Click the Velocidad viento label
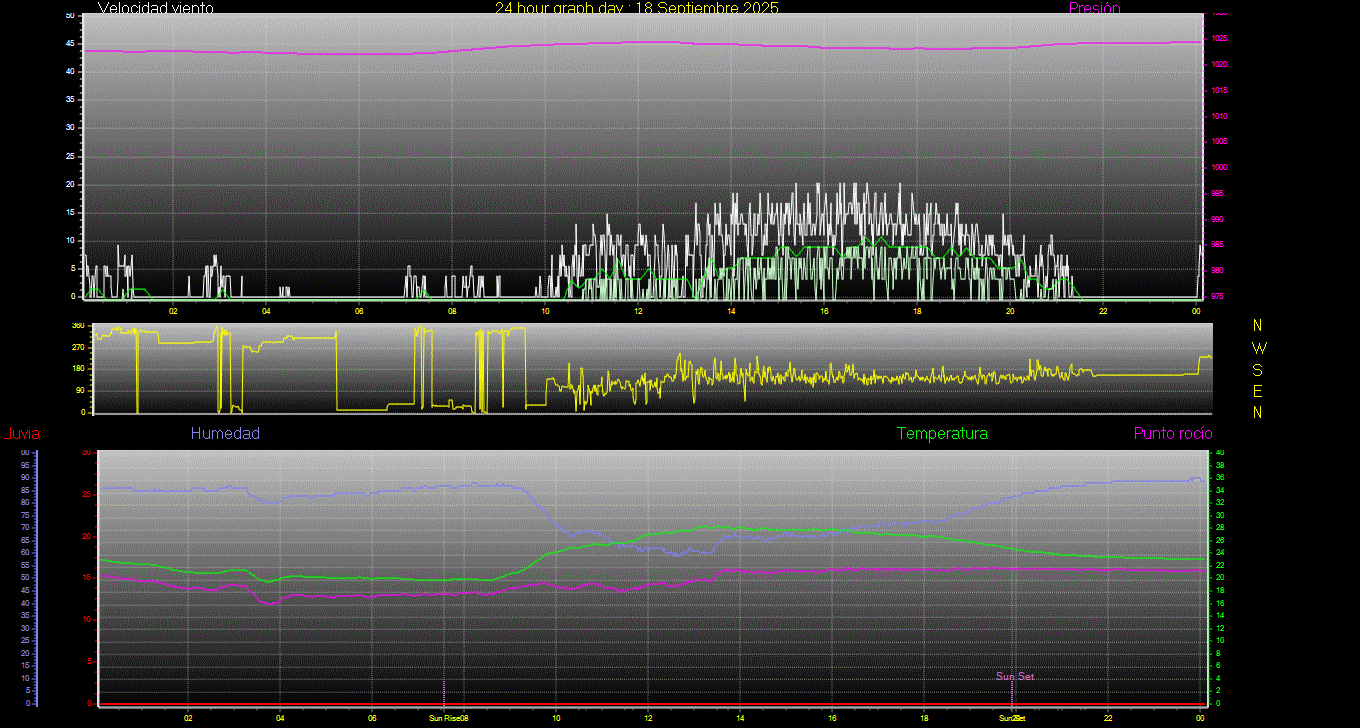The width and height of the screenshot is (1360, 728). tap(155, 8)
